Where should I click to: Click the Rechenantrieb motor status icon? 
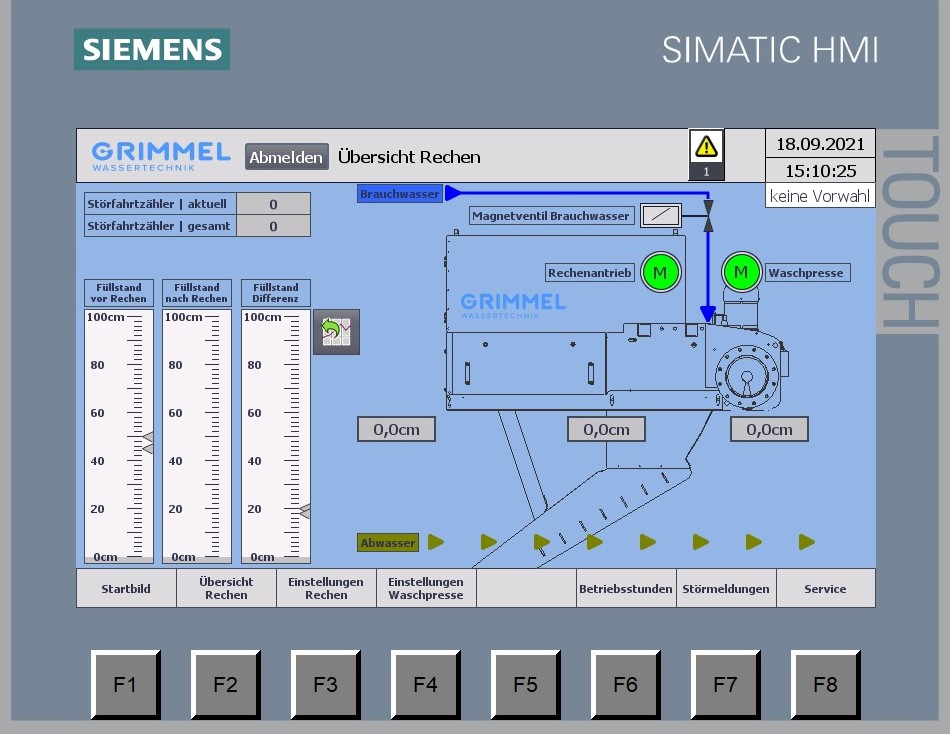[x=660, y=272]
